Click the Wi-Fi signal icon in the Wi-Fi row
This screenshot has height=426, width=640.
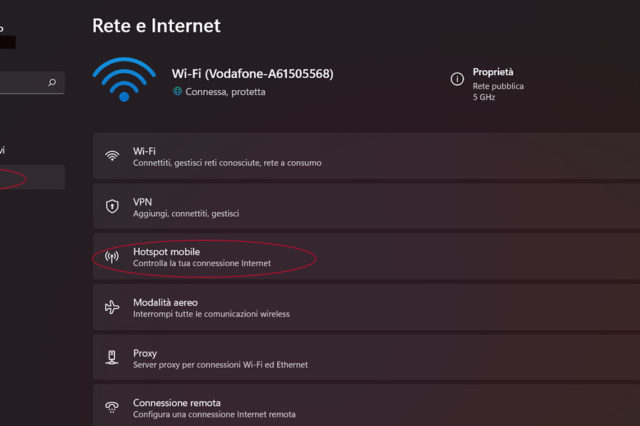[112, 156]
